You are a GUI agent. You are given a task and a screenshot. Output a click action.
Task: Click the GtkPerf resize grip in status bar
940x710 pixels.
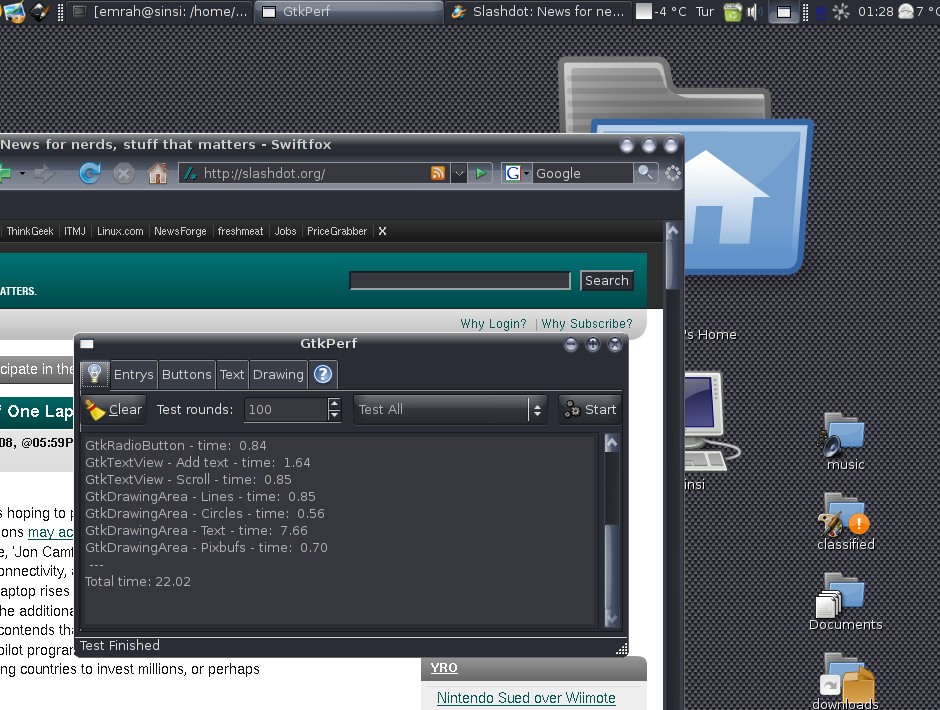622,648
